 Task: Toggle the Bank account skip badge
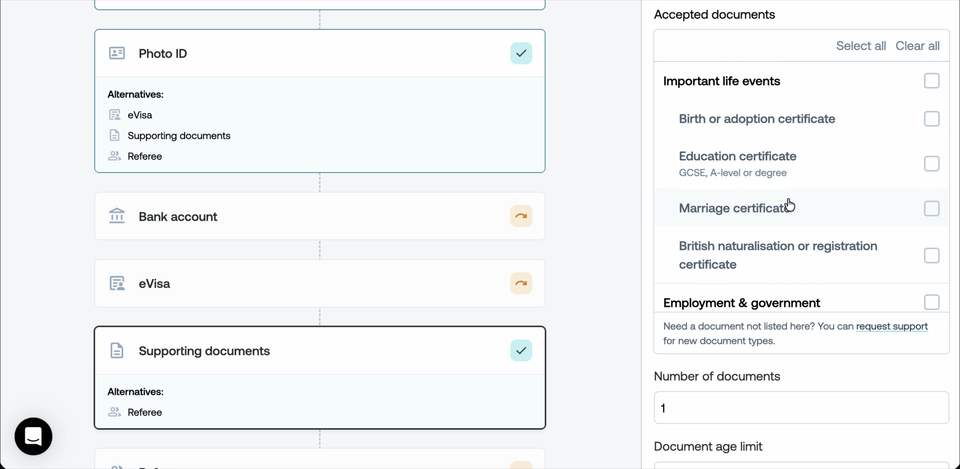pos(521,216)
